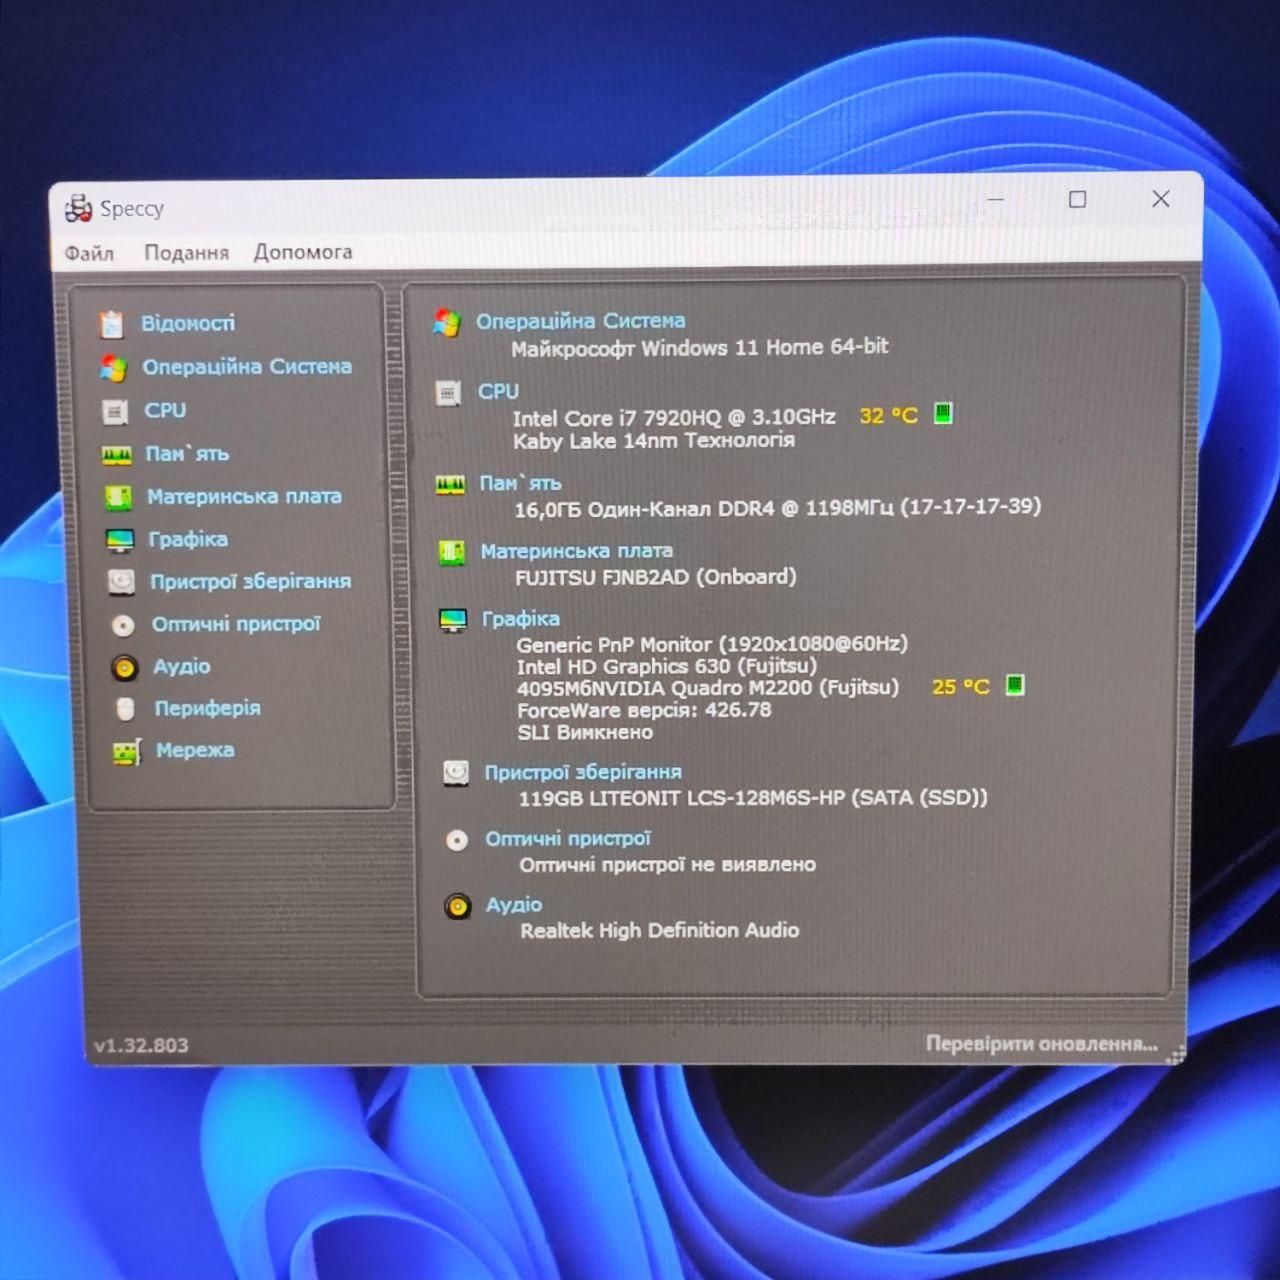Viewport: 1280px width, 1280px height.
Task: Click the FUJITSU FJNB2AD (Onboard) text
Action: tap(656, 577)
